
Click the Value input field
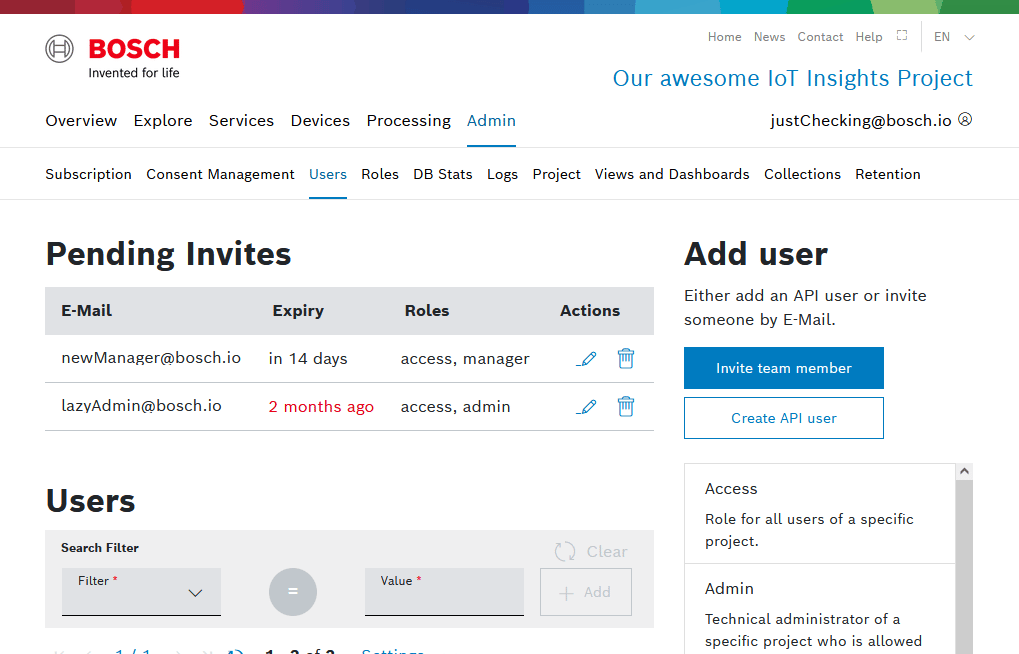(x=444, y=592)
